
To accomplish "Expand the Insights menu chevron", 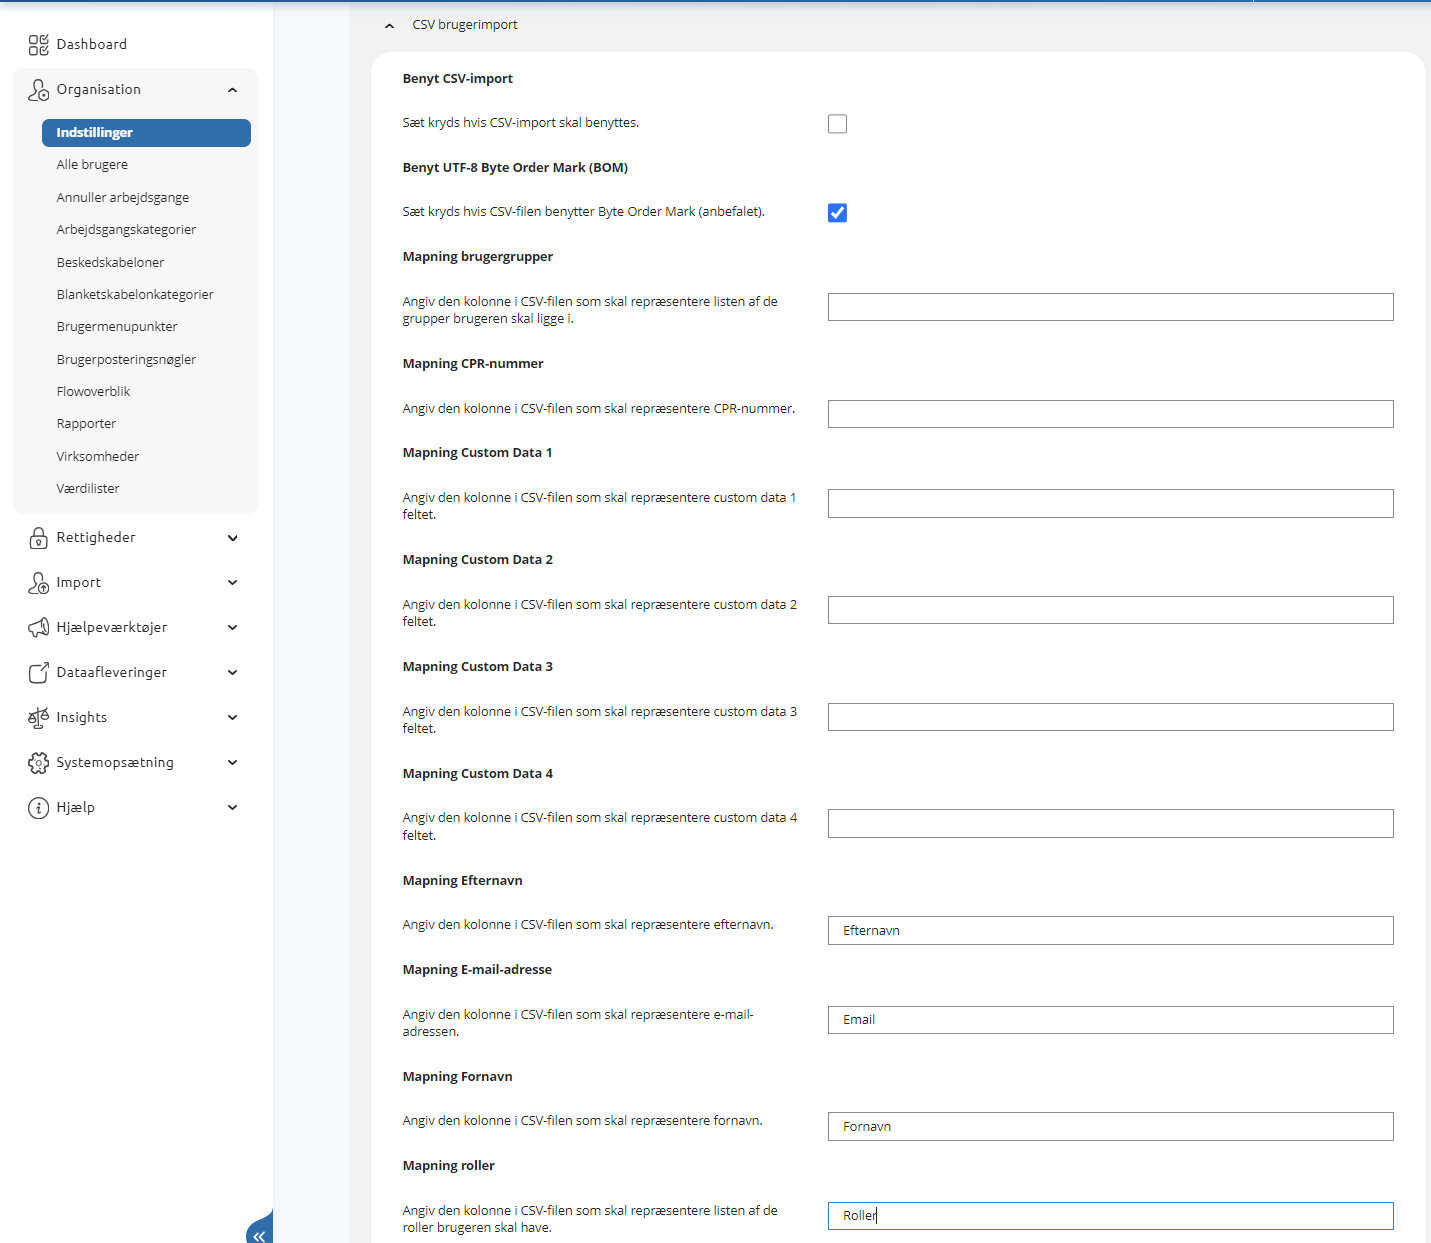I will 232,718.
